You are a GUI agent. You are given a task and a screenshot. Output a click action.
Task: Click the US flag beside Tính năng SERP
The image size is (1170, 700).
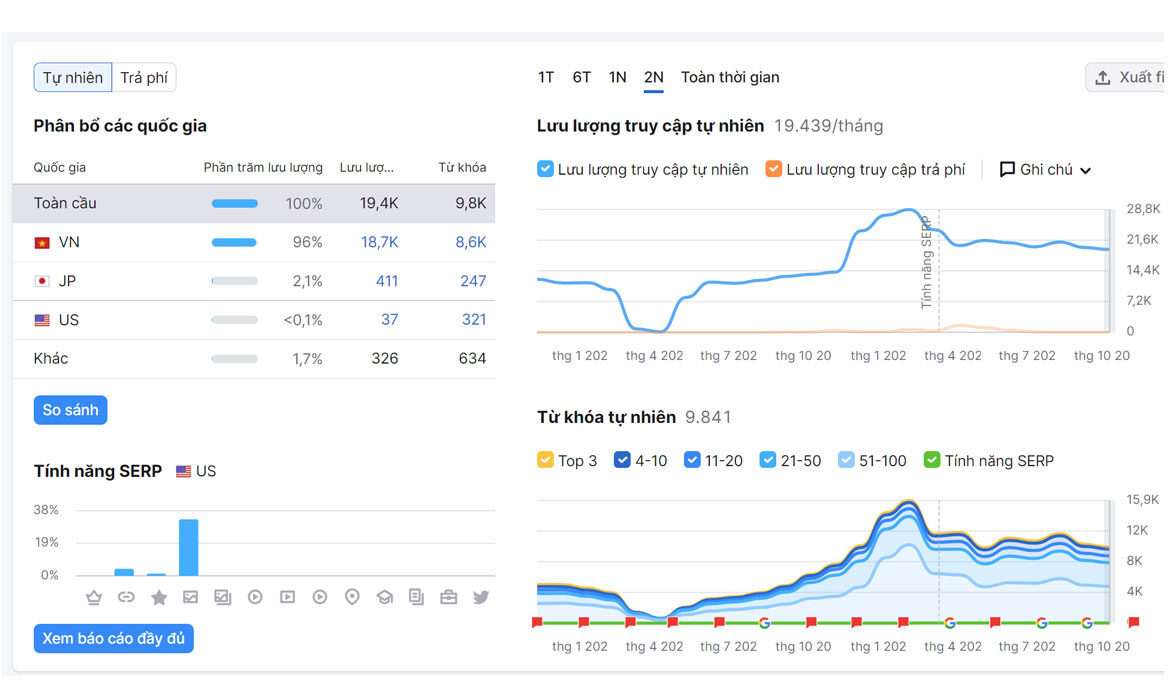pyautogui.click(x=183, y=472)
